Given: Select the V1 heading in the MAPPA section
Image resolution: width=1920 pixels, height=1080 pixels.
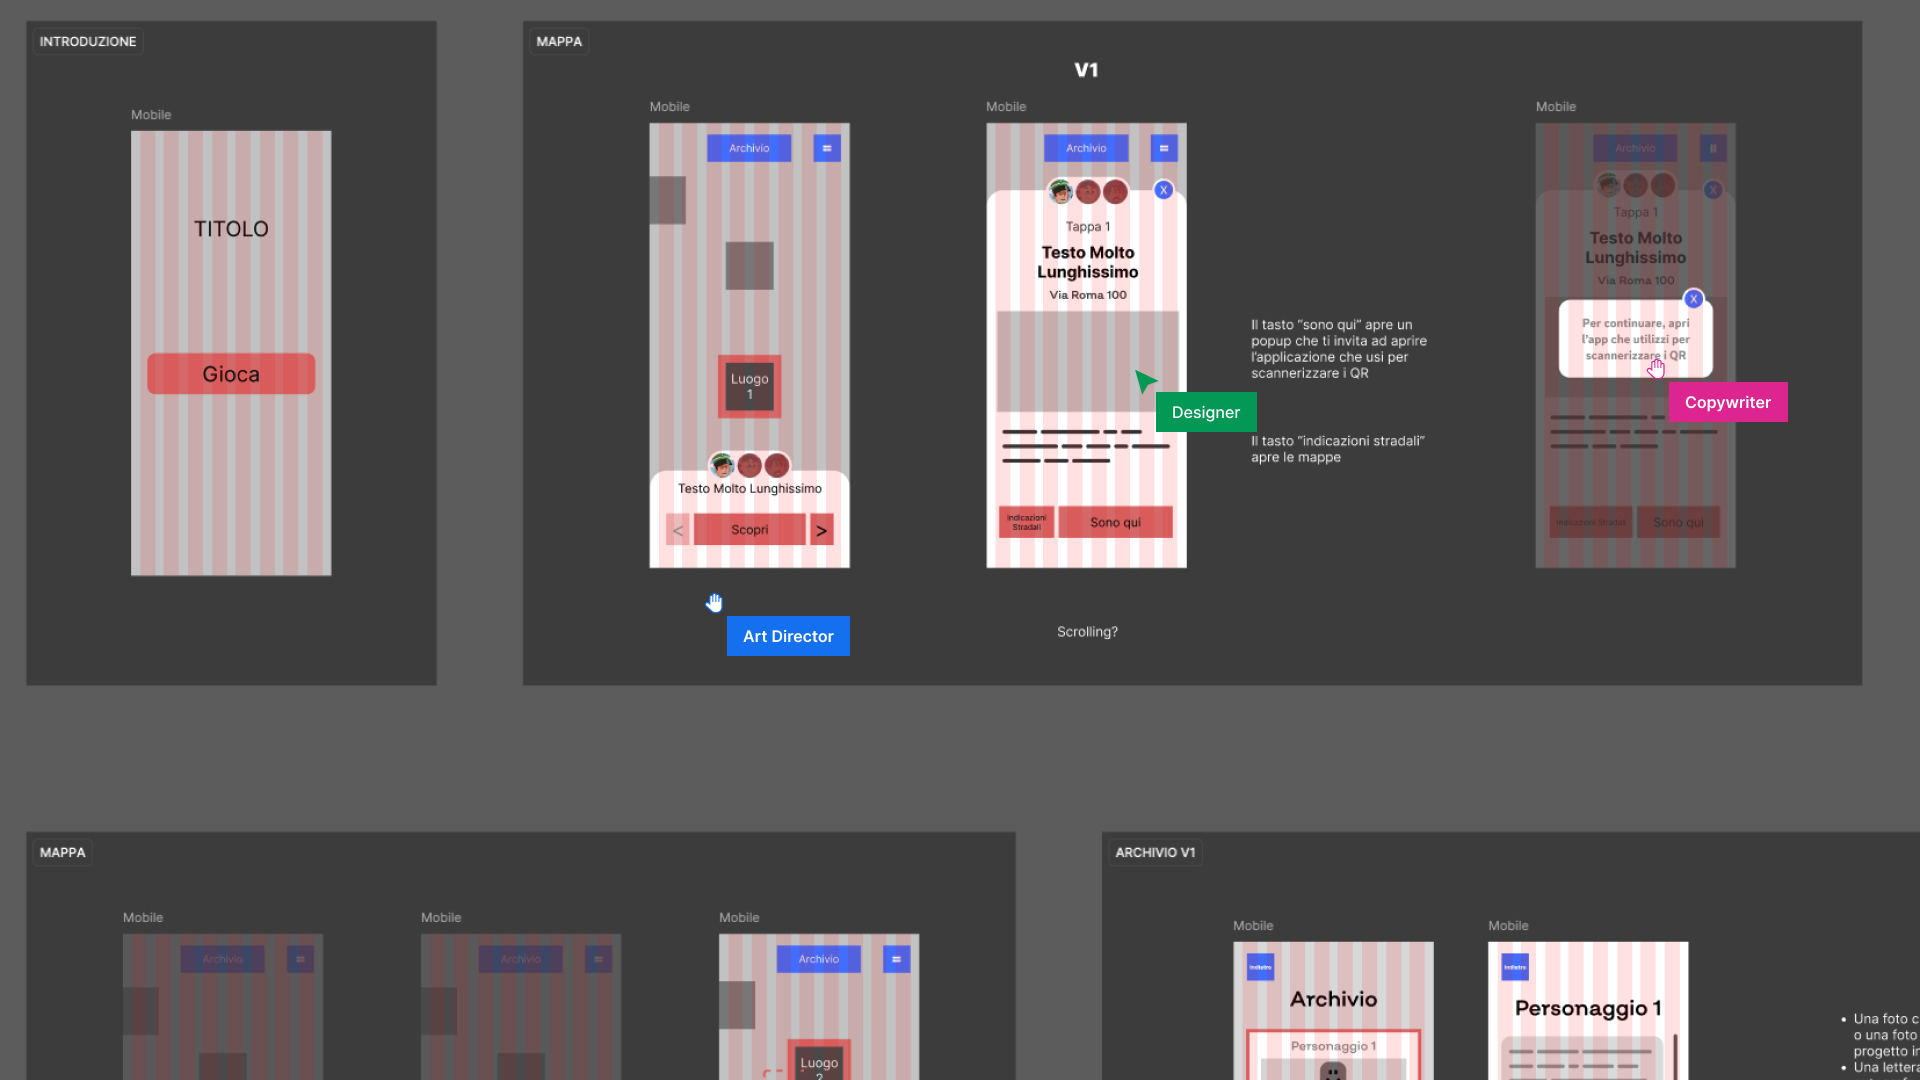Looking at the screenshot, I should (x=1086, y=70).
